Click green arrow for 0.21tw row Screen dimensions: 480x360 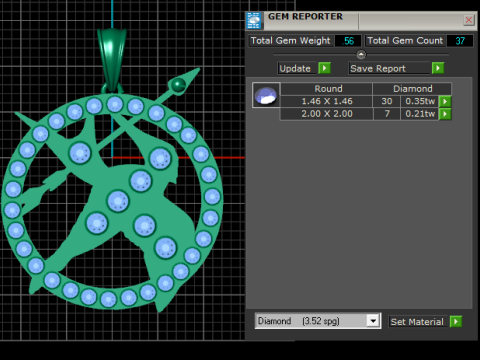pos(445,114)
